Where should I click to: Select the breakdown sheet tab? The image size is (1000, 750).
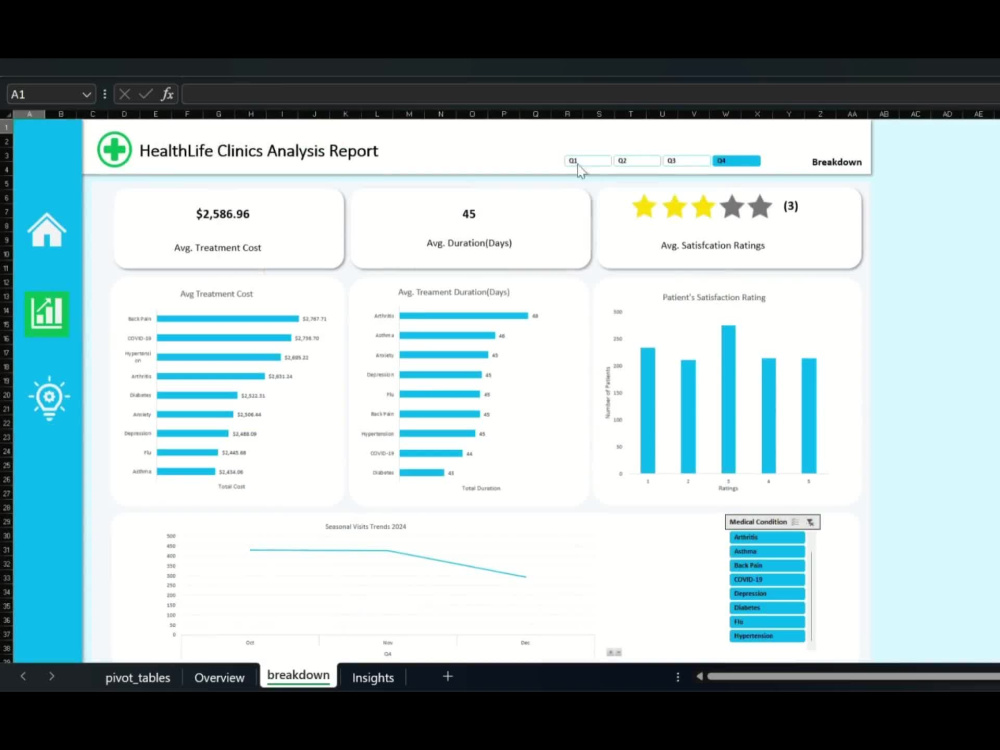coord(298,675)
